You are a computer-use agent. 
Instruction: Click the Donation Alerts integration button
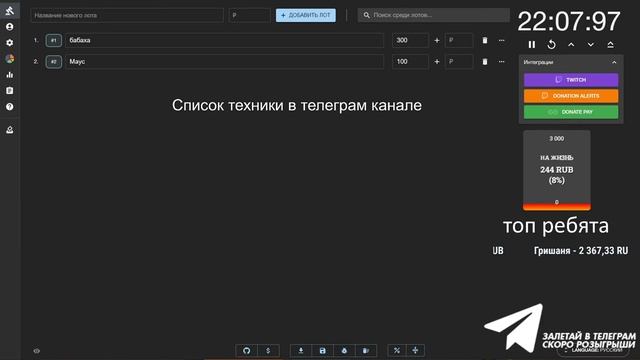pos(571,96)
